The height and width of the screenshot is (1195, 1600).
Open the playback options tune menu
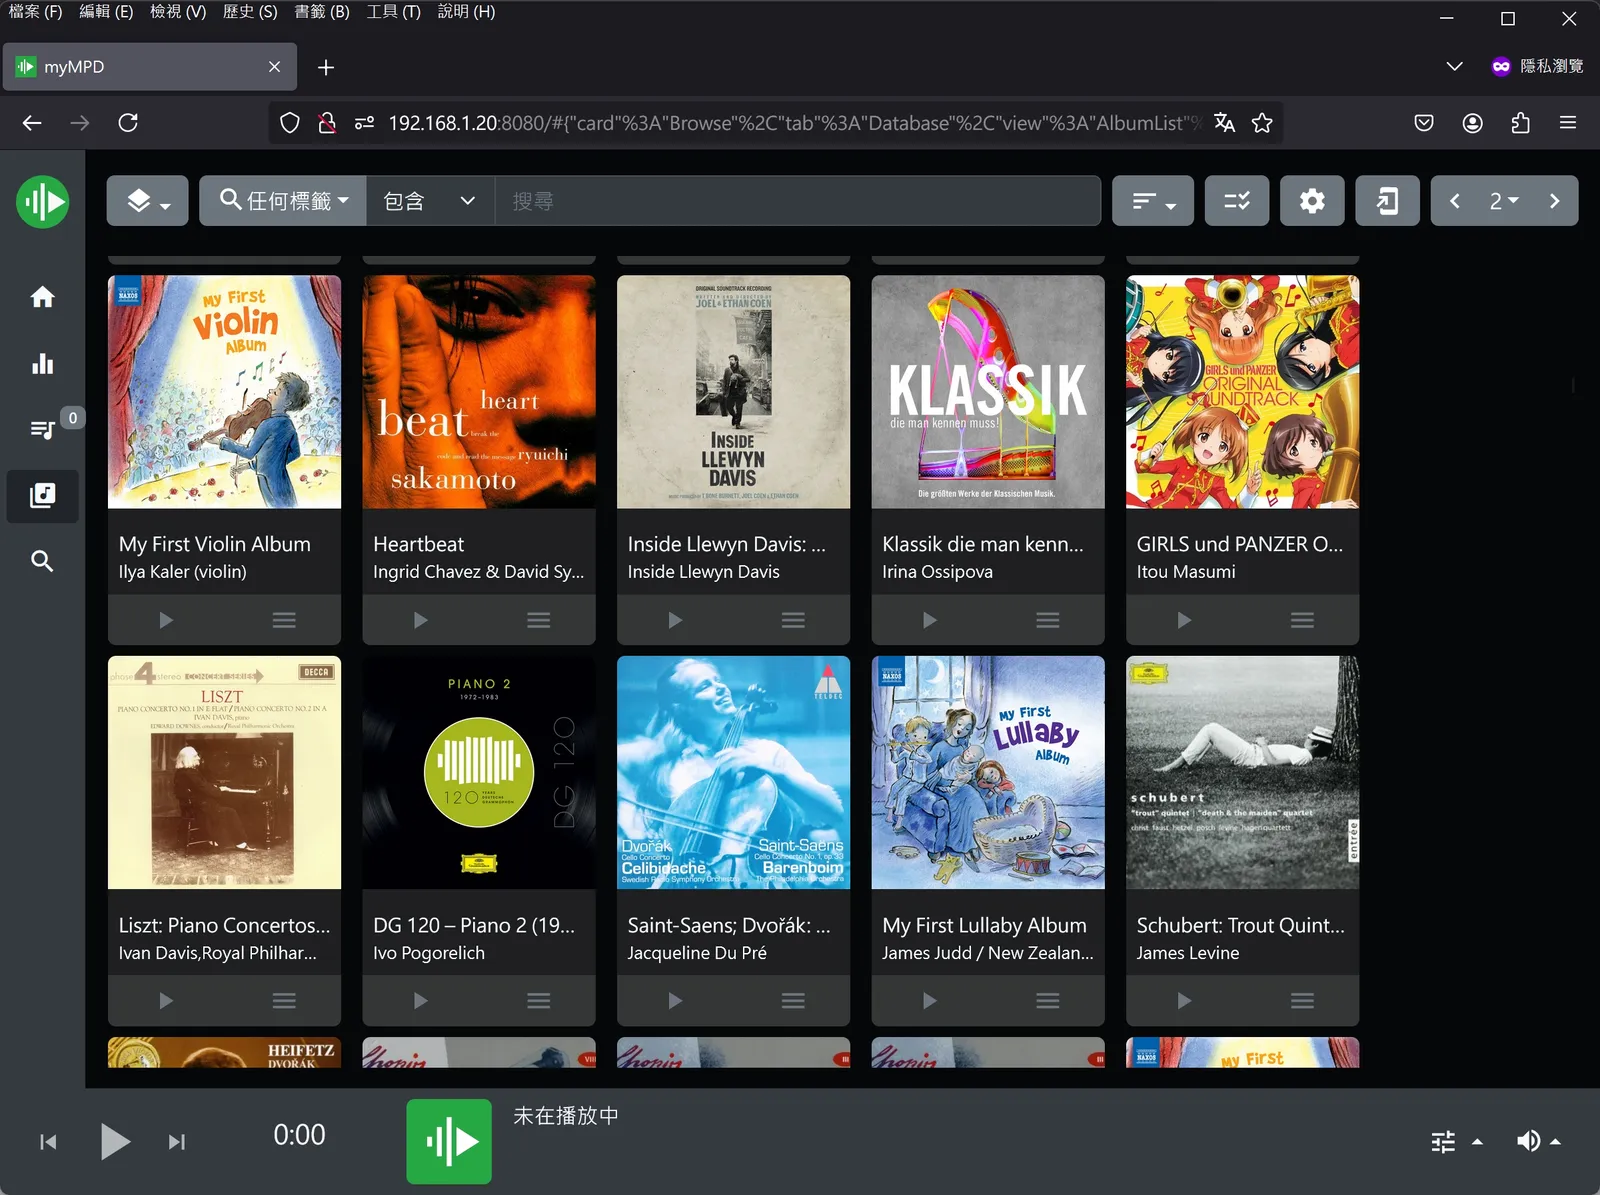1456,1141
